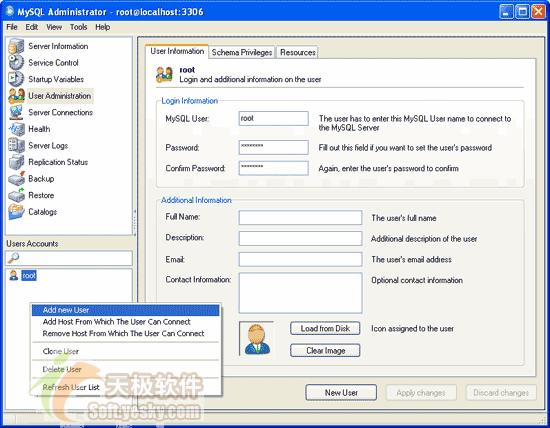This screenshot has width=550, height=428.
Task: Open the View menu
Action: [x=54, y=27]
